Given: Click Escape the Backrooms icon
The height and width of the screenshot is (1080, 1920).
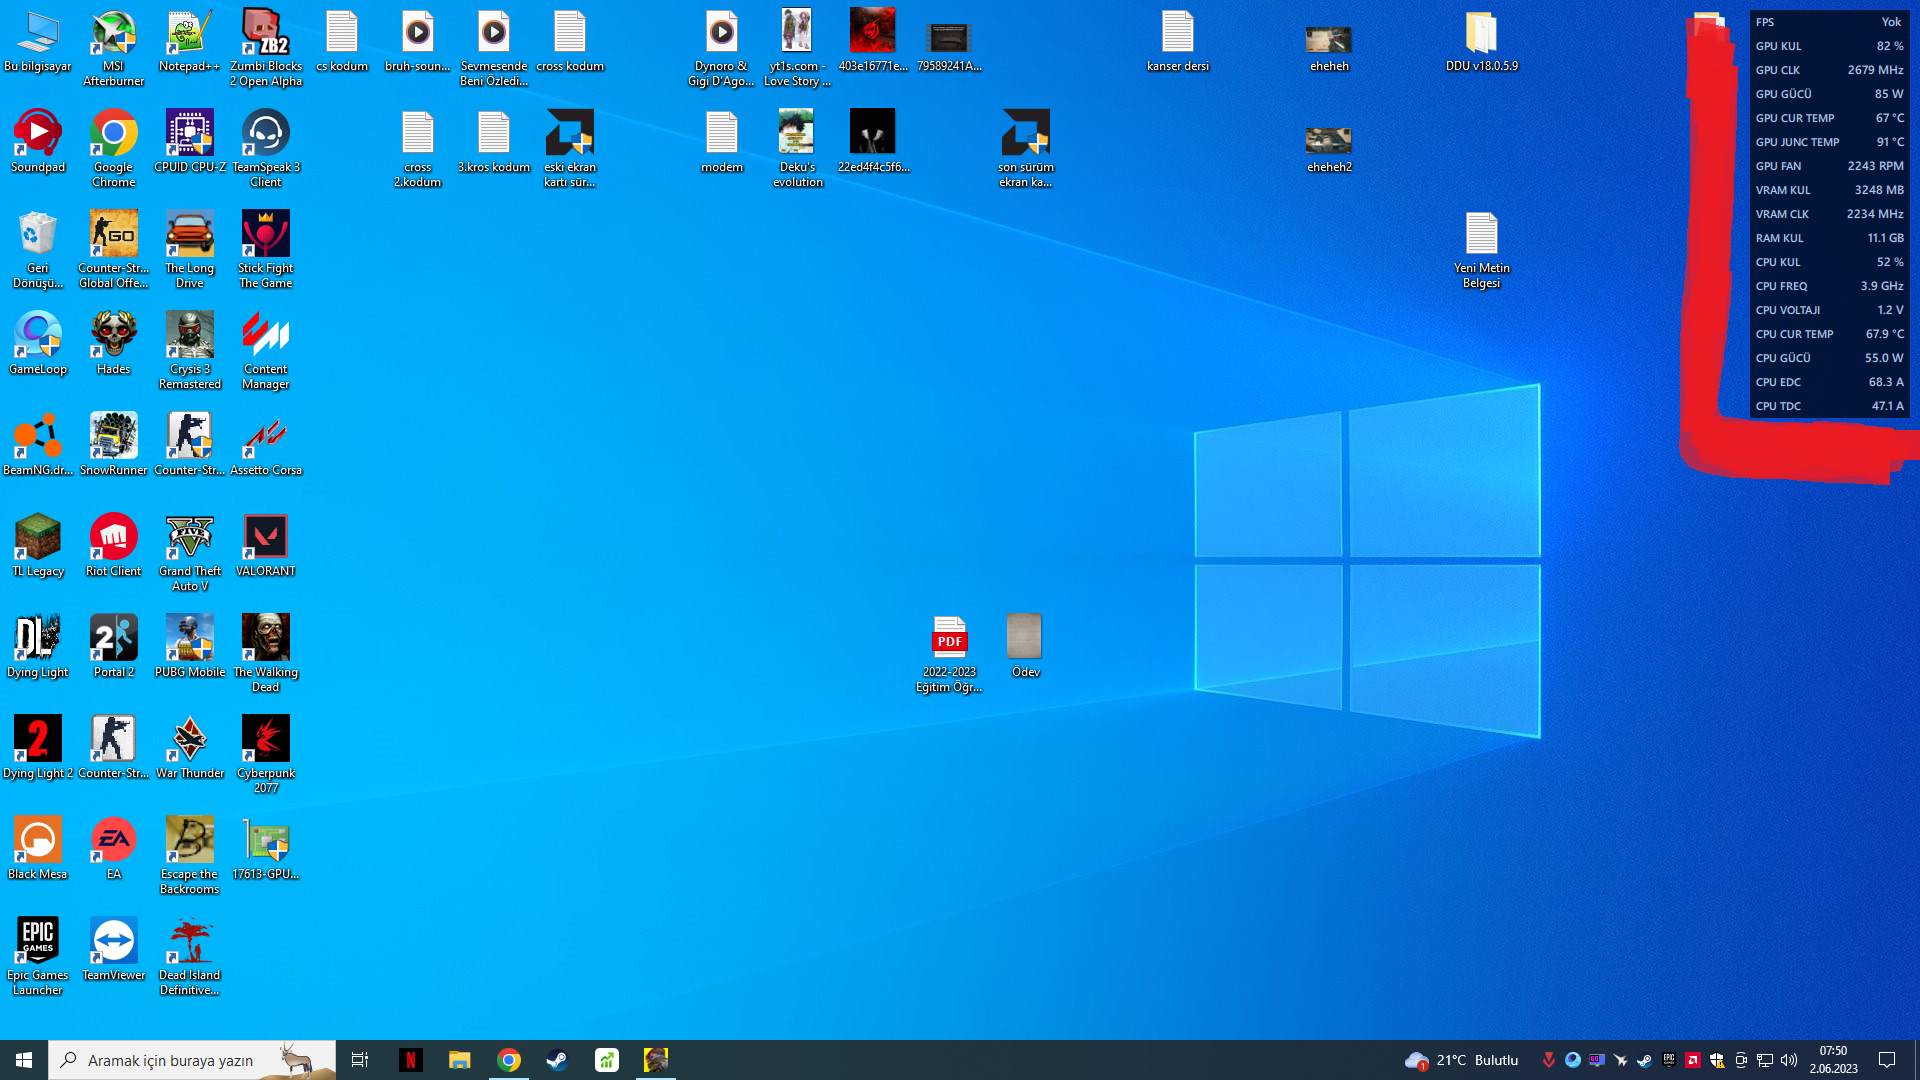Looking at the screenshot, I should click(x=190, y=855).
